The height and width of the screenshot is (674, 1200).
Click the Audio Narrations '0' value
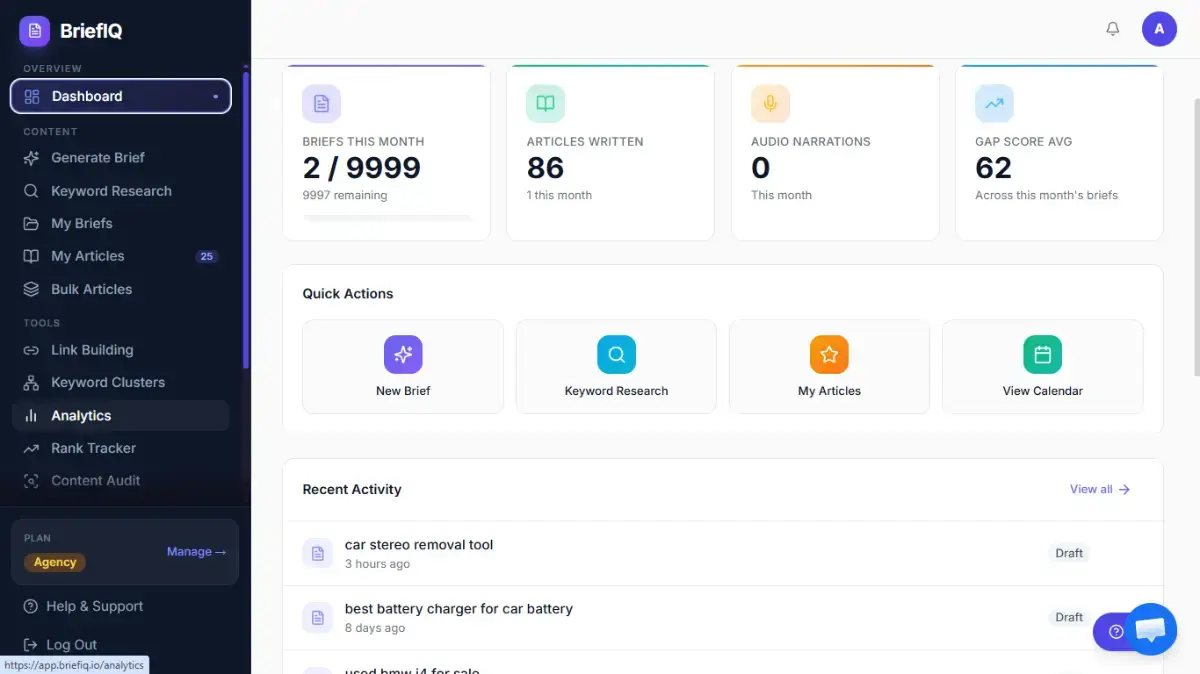pyautogui.click(x=761, y=168)
